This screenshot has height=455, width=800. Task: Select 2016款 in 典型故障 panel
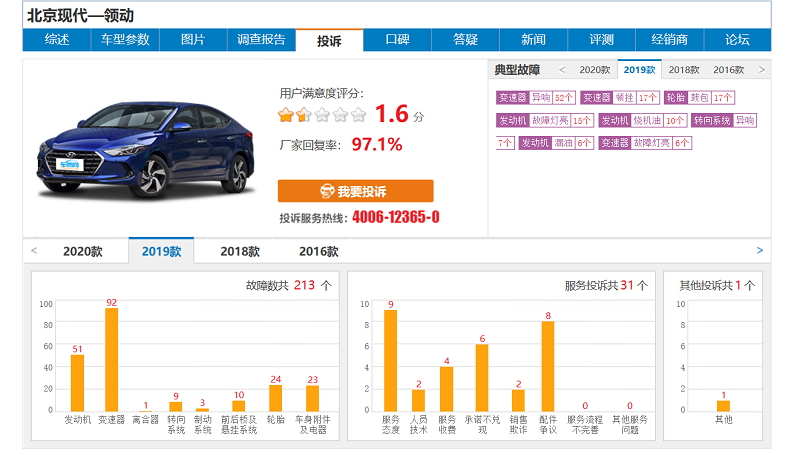point(729,70)
